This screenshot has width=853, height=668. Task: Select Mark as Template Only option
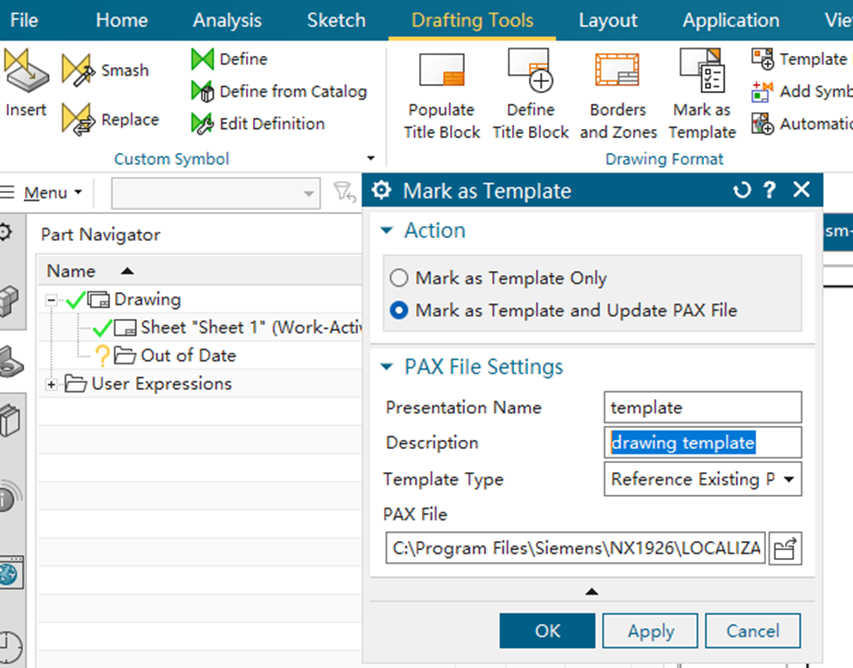pos(400,279)
